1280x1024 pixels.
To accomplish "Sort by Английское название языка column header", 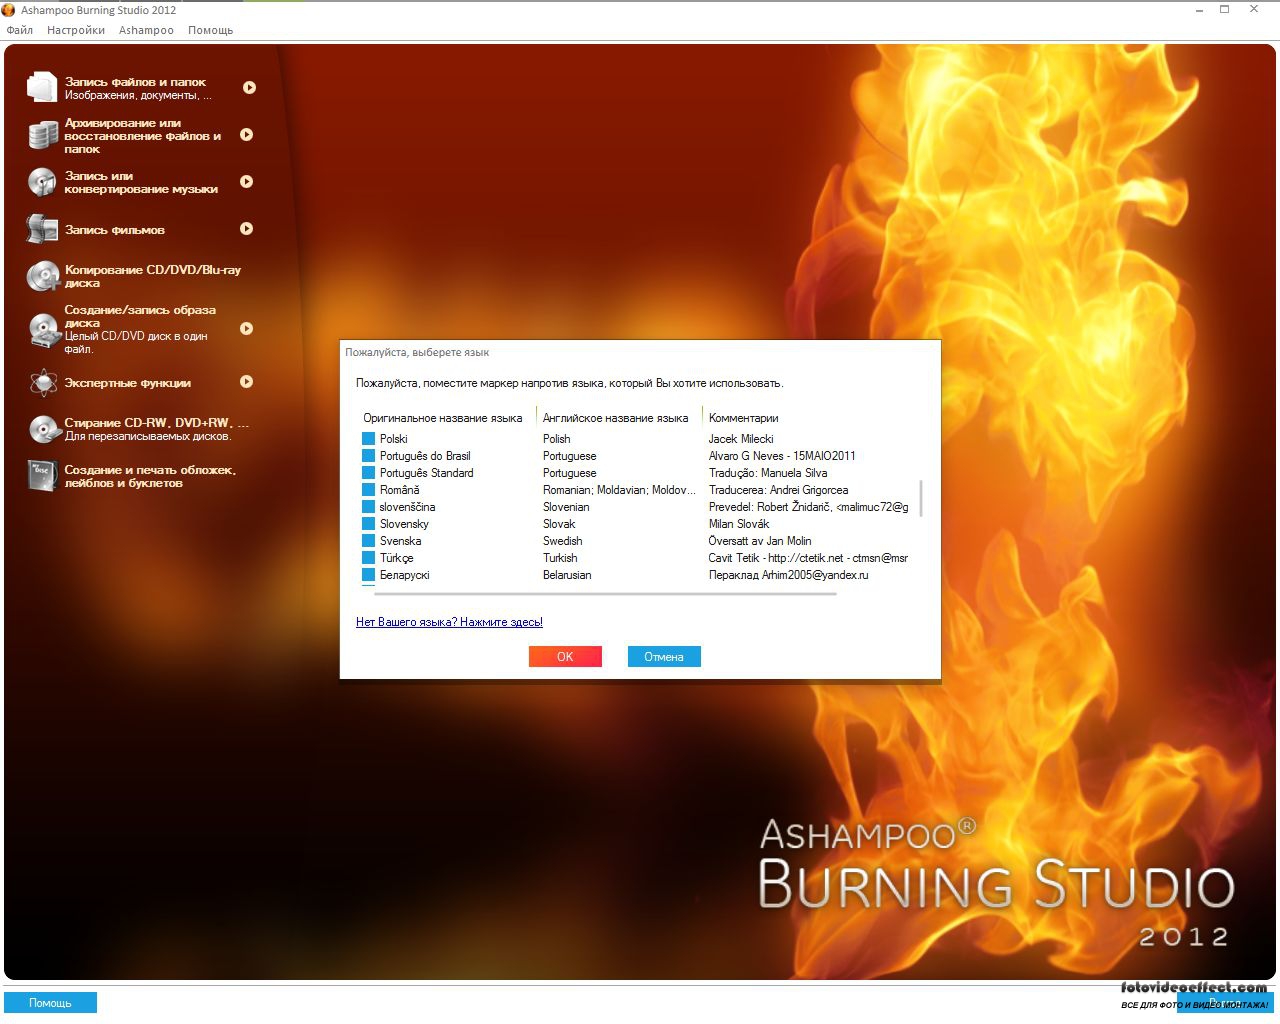I will (x=615, y=418).
